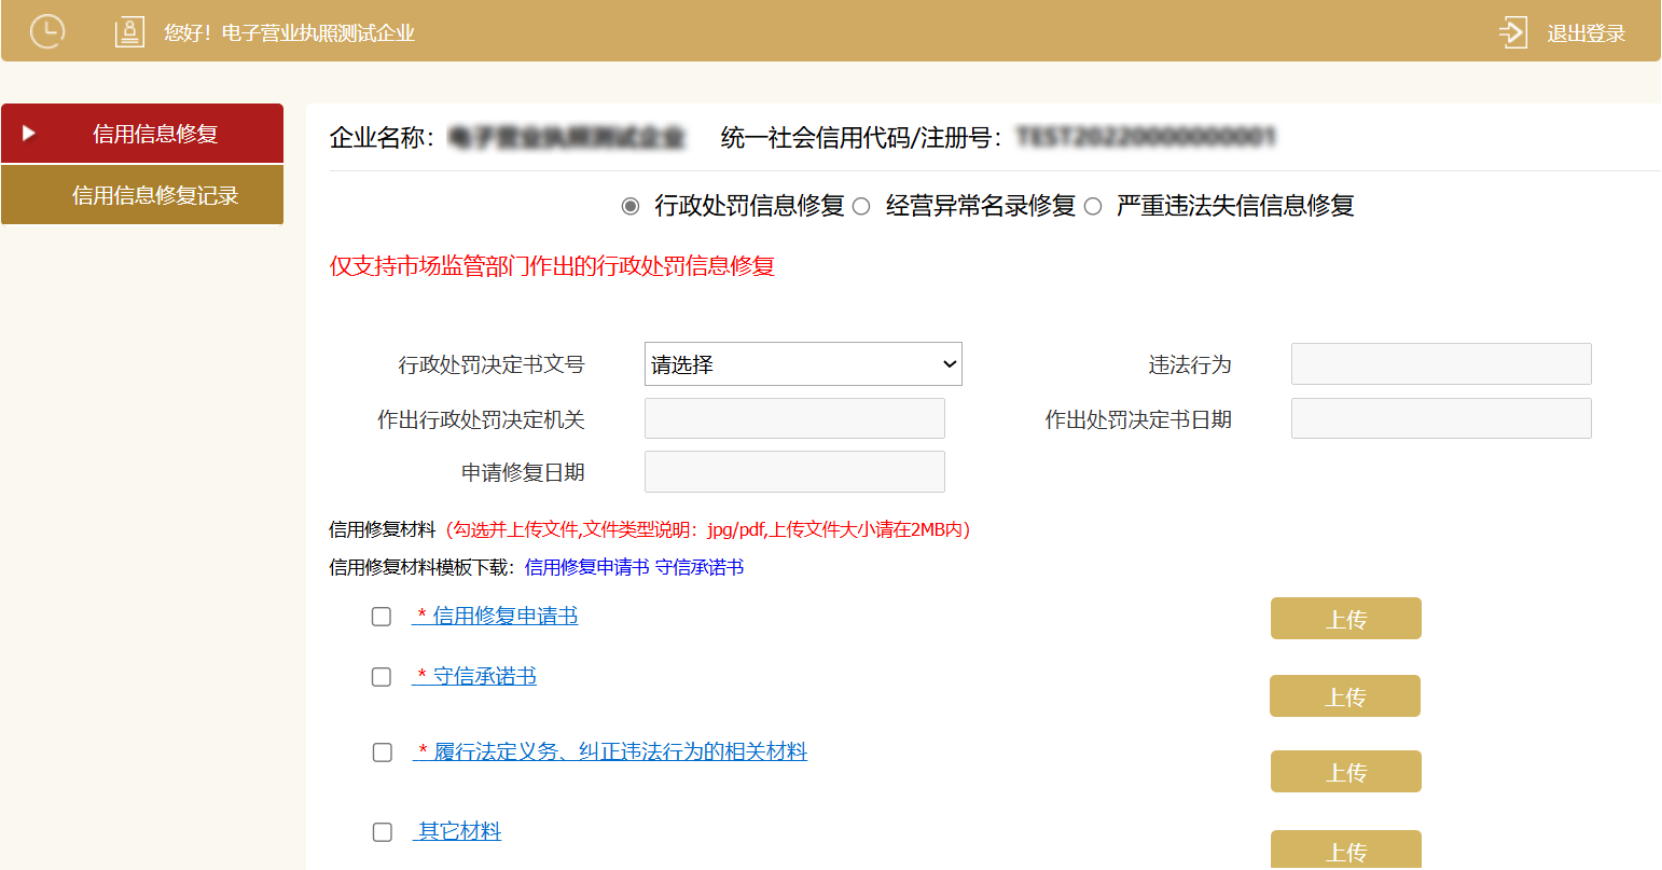The width and height of the screenshot is (1662, 870).
Task: Open 信用信息修复 sidebar menu item
Action: tap(154, 134)
